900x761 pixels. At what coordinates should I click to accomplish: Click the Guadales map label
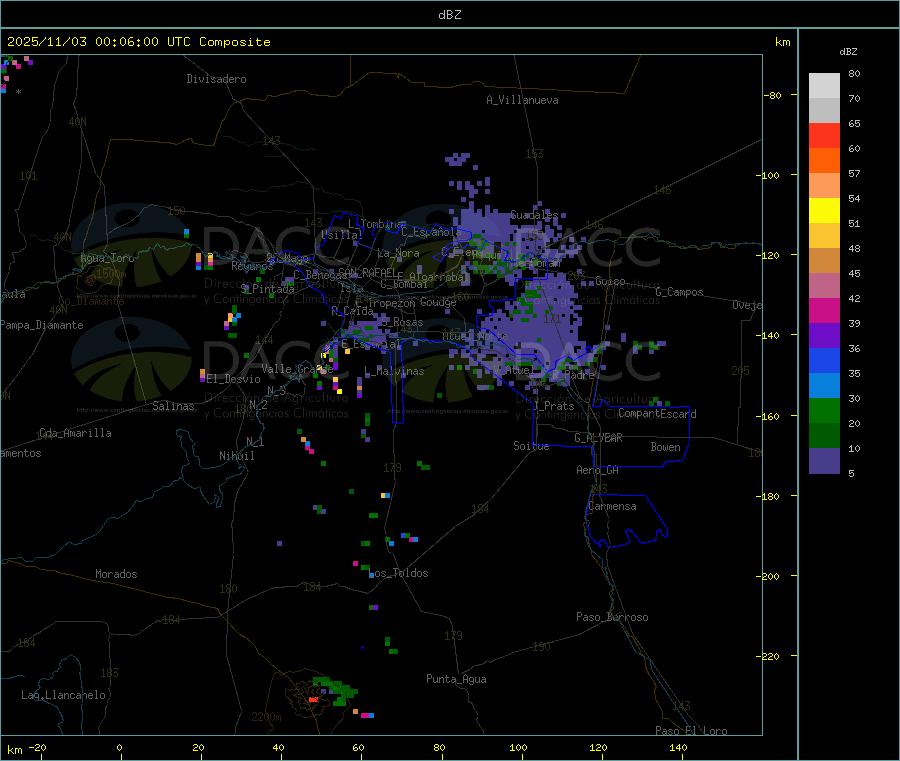[534, 215]
